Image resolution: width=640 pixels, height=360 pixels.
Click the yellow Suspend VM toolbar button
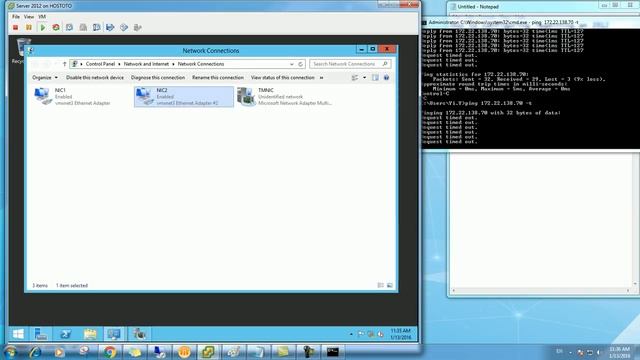point(29,27)
